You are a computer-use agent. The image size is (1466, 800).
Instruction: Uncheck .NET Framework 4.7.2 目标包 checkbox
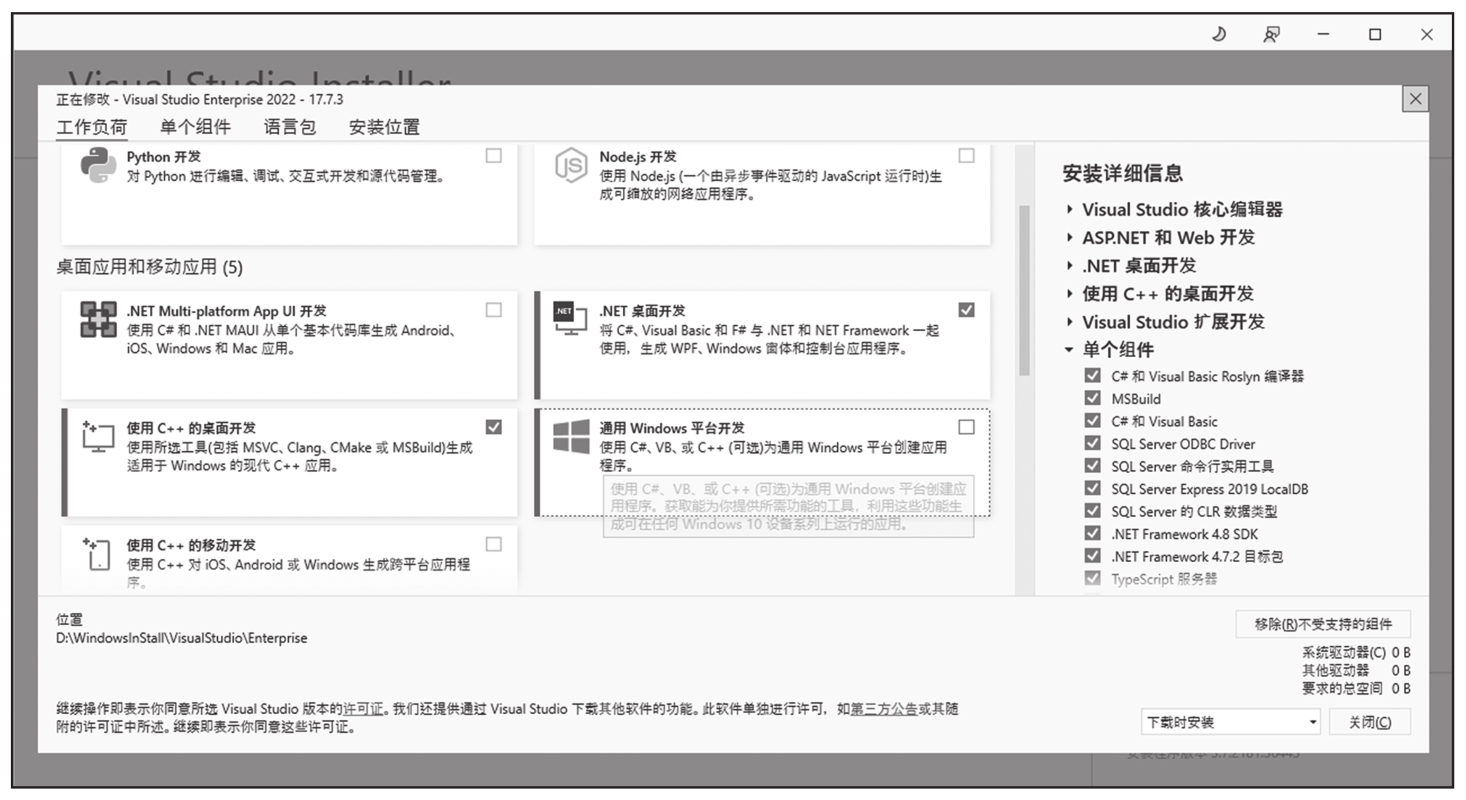(x=1092, y=556)
